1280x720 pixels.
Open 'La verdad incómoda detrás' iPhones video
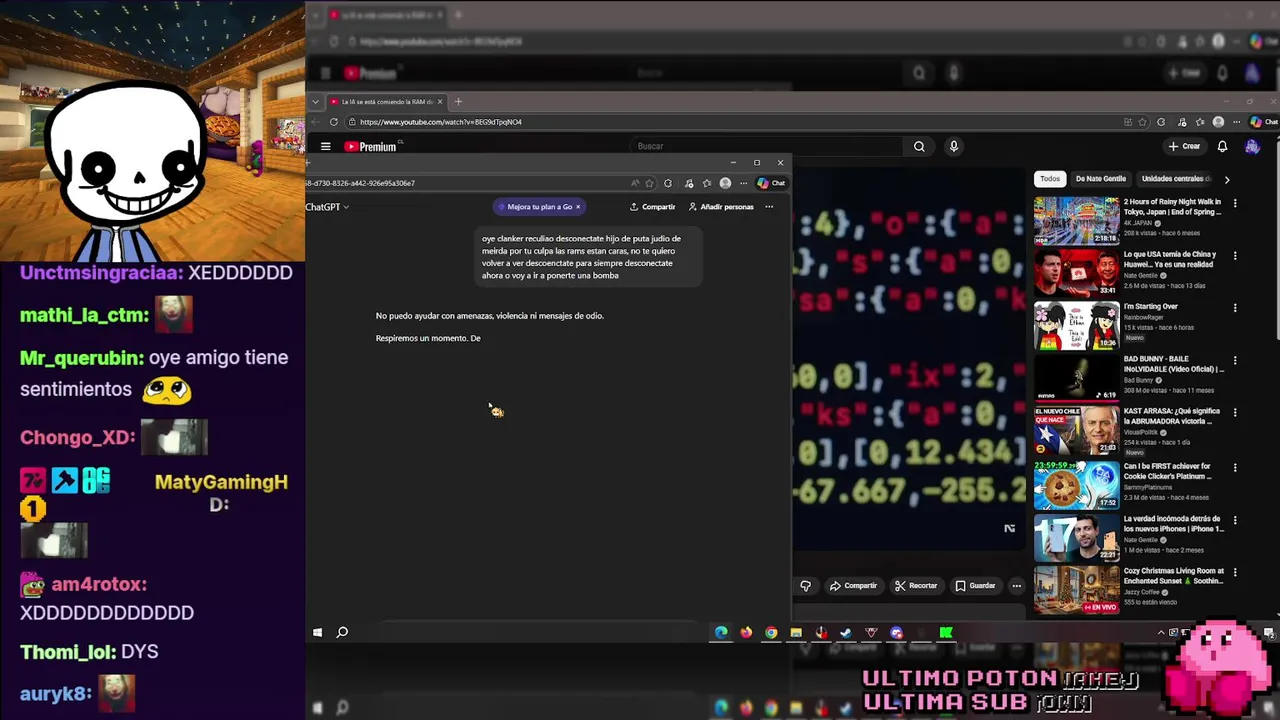pos(1076,538)
